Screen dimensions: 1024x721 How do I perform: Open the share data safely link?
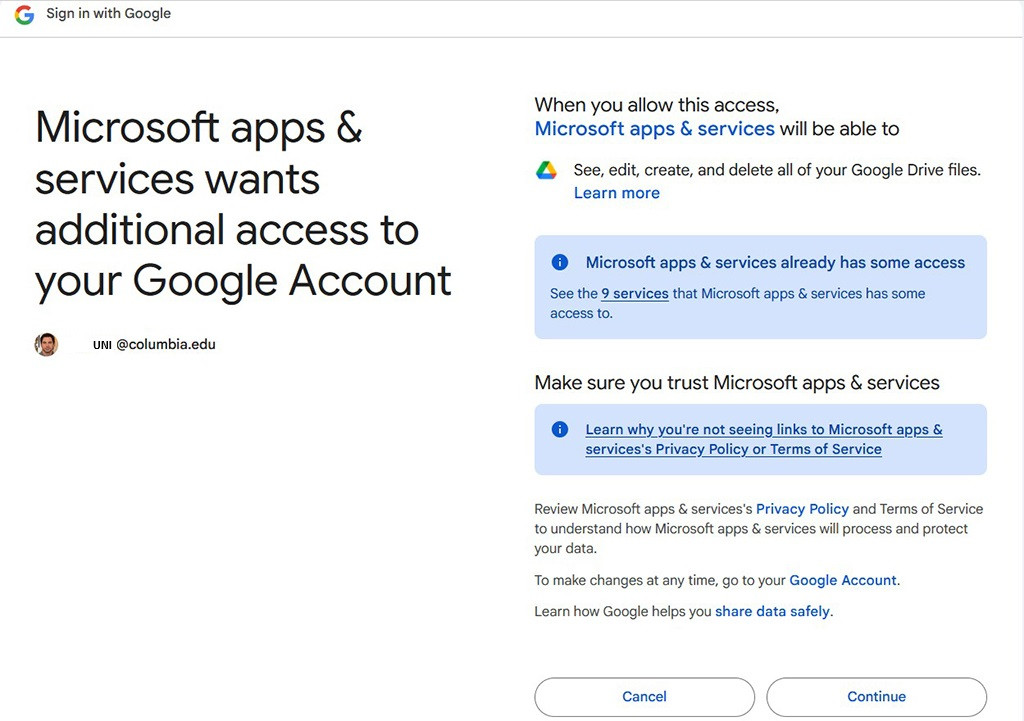[x=772, y=610]
